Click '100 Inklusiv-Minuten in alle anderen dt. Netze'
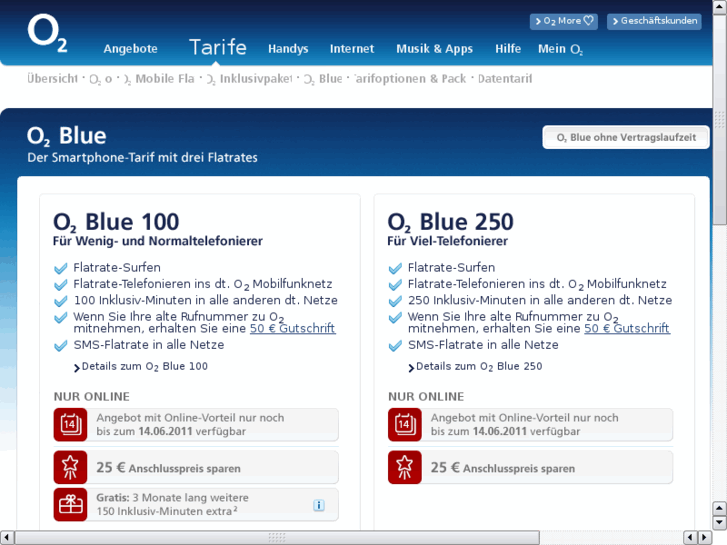Viewport: 727px width, 545px height. 205,300
